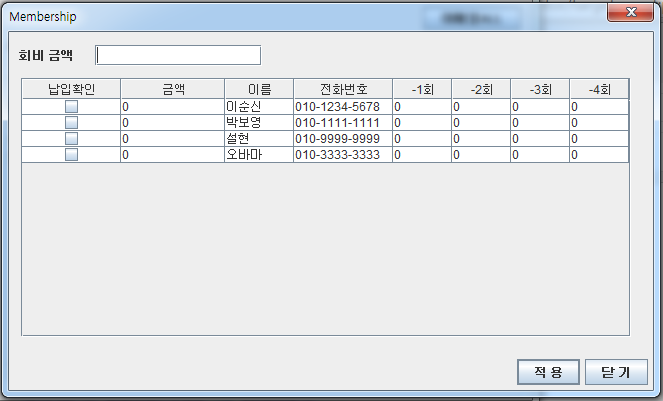Select the 이름 column header
The image size is (663, 401).
coord(259,89)
